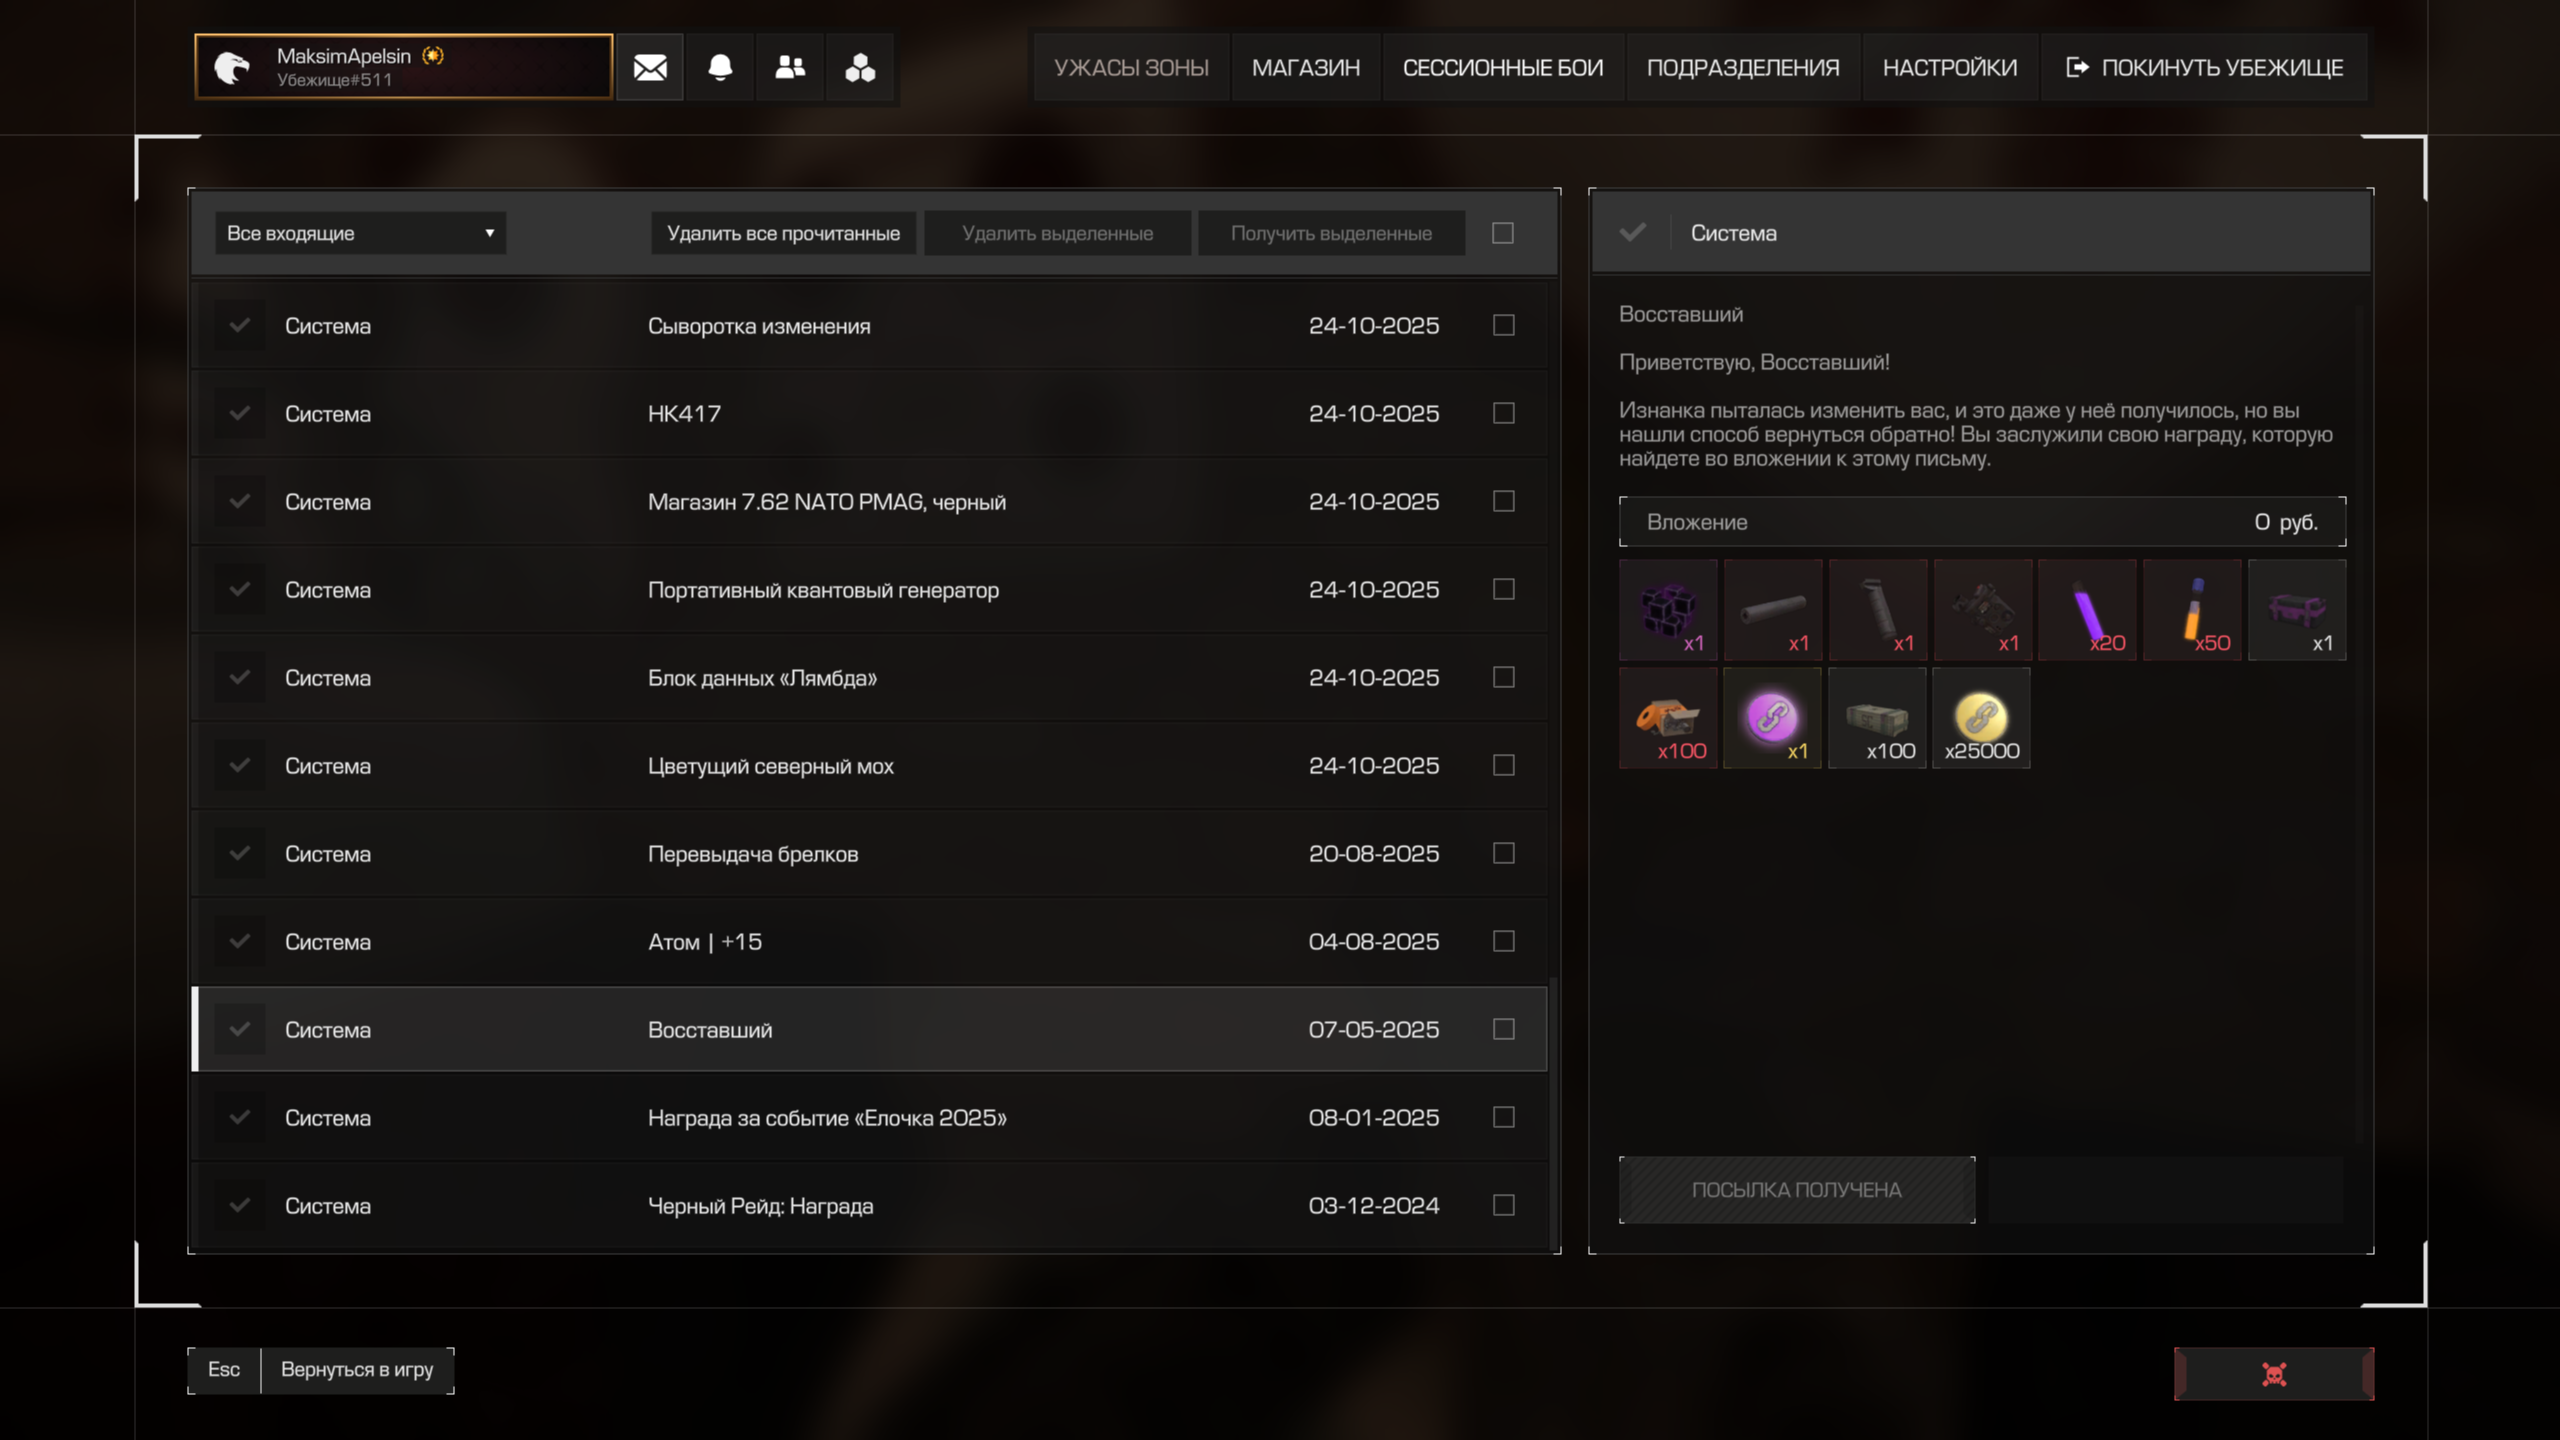The height and width of the screenshot is (1440, 2560).
Task: Click the three-hexagon clan icon
Action: pyautogui.click(x=860, y=67)
